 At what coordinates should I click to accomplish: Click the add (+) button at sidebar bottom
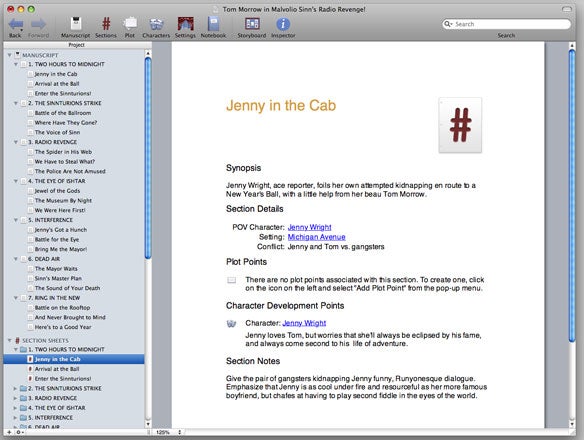coord(9,432)
